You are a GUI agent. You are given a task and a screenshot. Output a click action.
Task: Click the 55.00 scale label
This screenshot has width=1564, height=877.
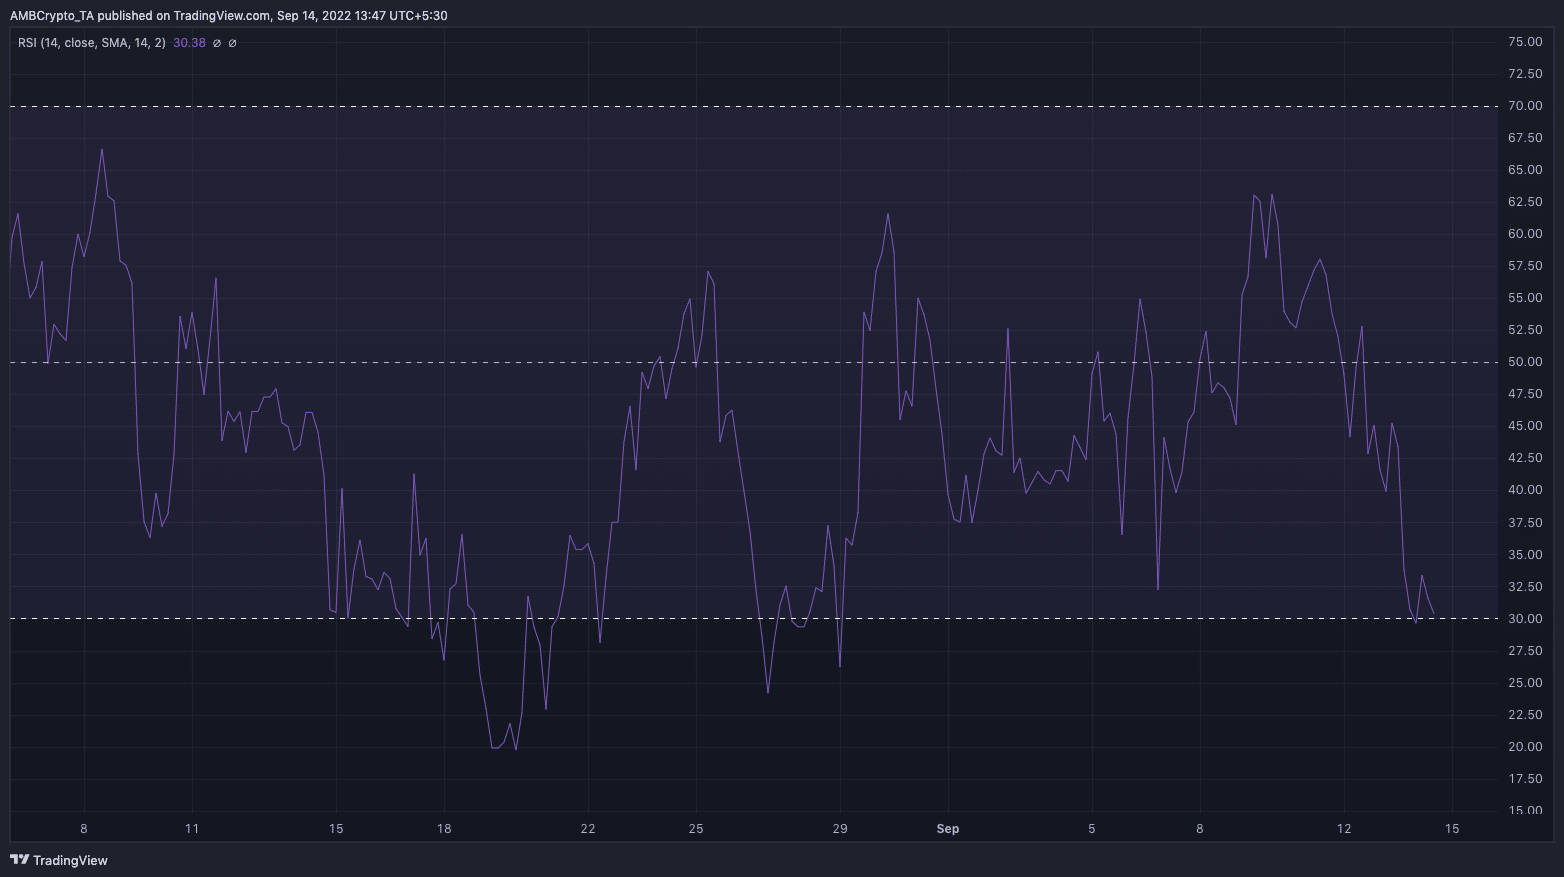pyautogui.click(x=1525, y=298)
